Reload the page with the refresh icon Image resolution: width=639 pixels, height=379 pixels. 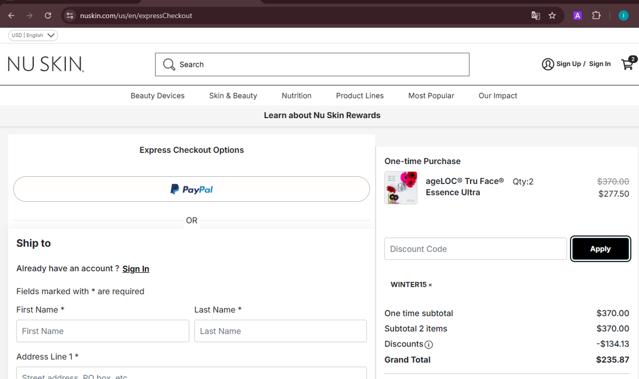tap(48, 15)
